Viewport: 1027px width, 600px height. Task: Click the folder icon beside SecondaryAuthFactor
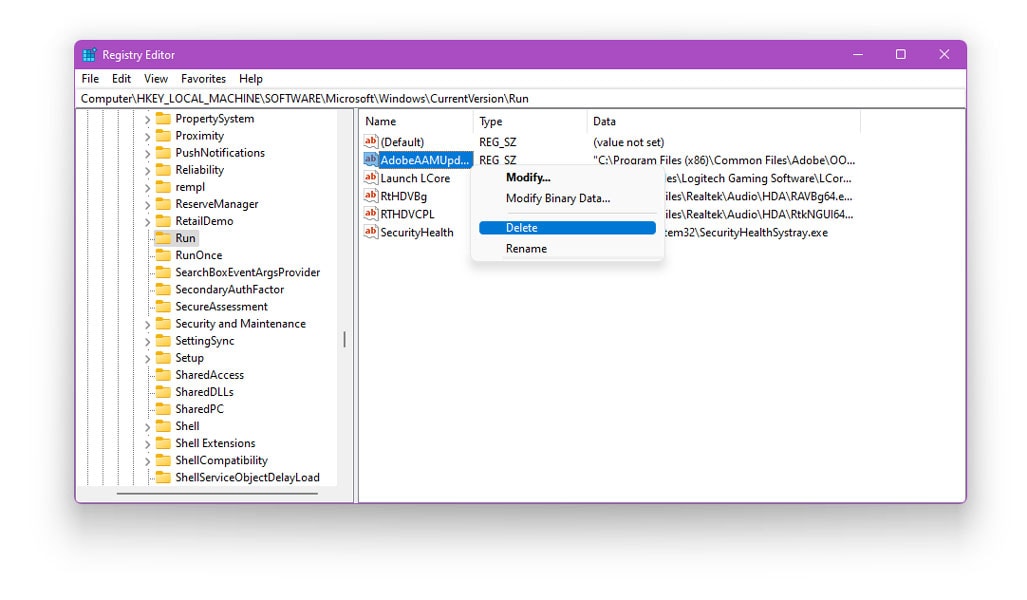click(163, 289)
